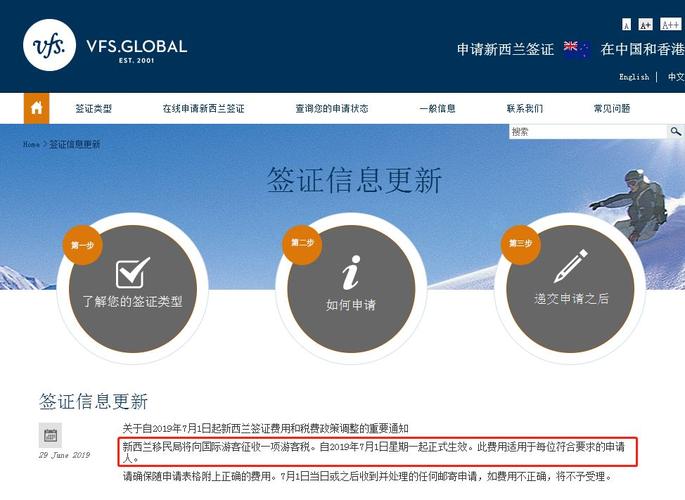
Task: Click the paragraph starting 新西兰移民局将向国际游客
Action: 374,452
